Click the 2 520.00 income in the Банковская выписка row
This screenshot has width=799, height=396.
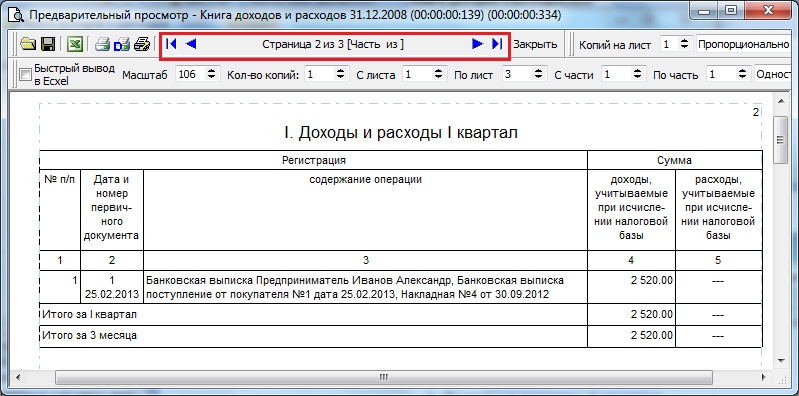(x=652, y=280)
